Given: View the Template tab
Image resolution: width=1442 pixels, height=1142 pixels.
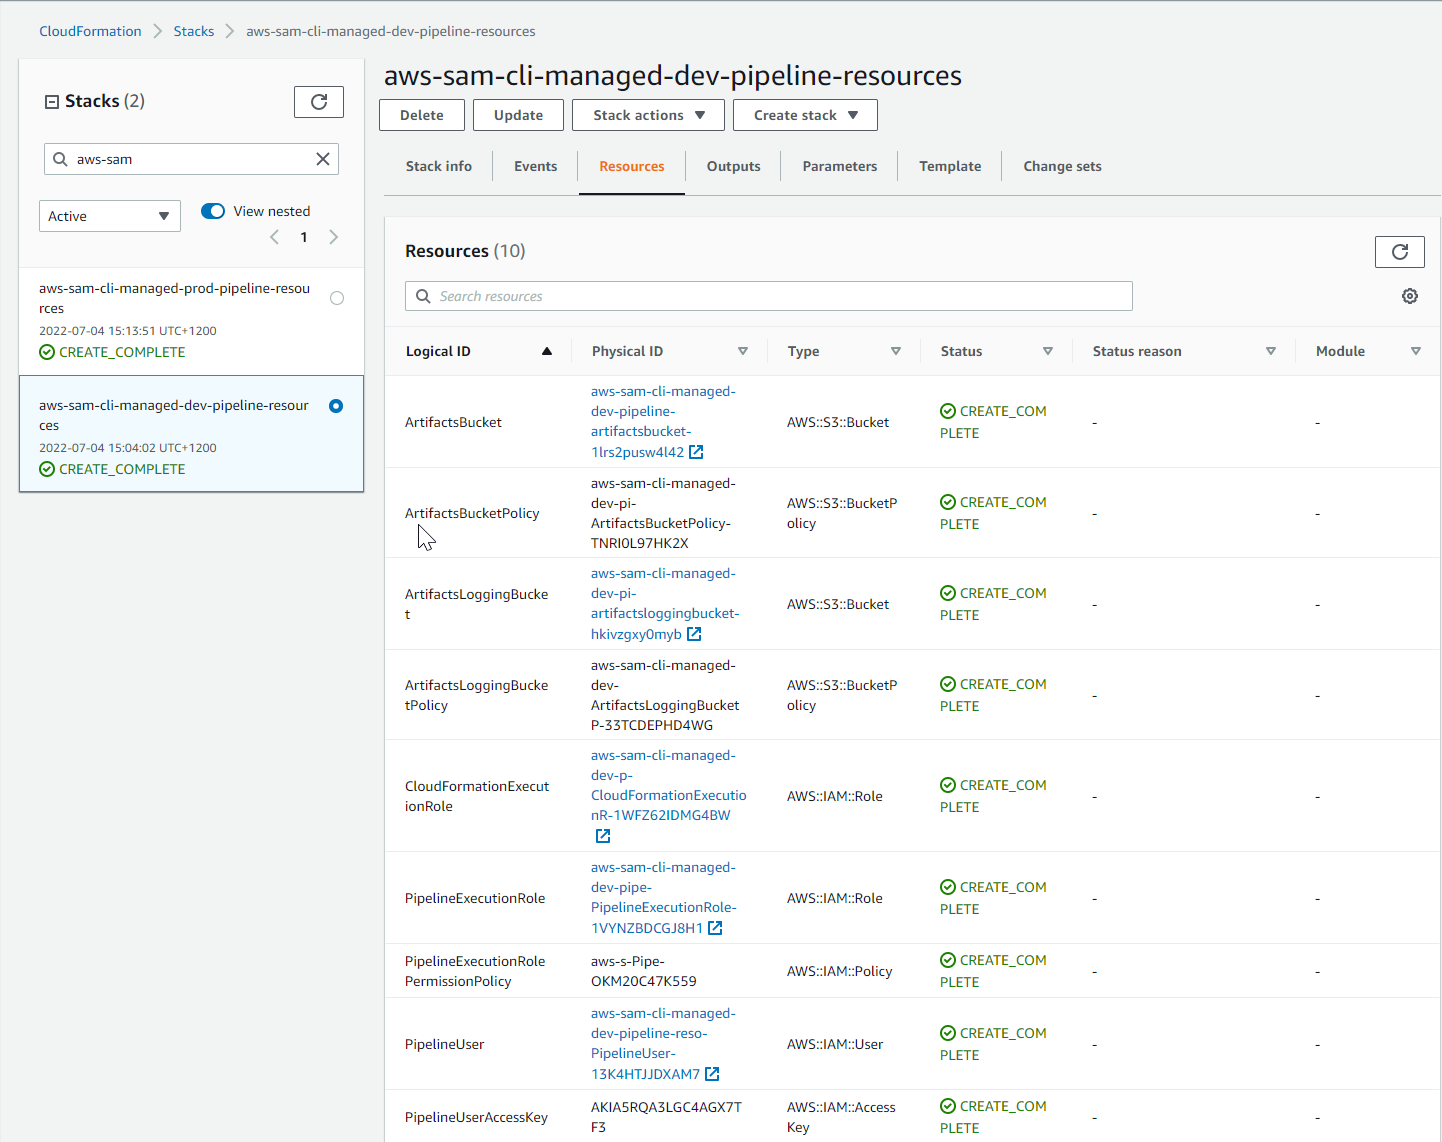Looking at the screenshot, I should tap(950, 166).
